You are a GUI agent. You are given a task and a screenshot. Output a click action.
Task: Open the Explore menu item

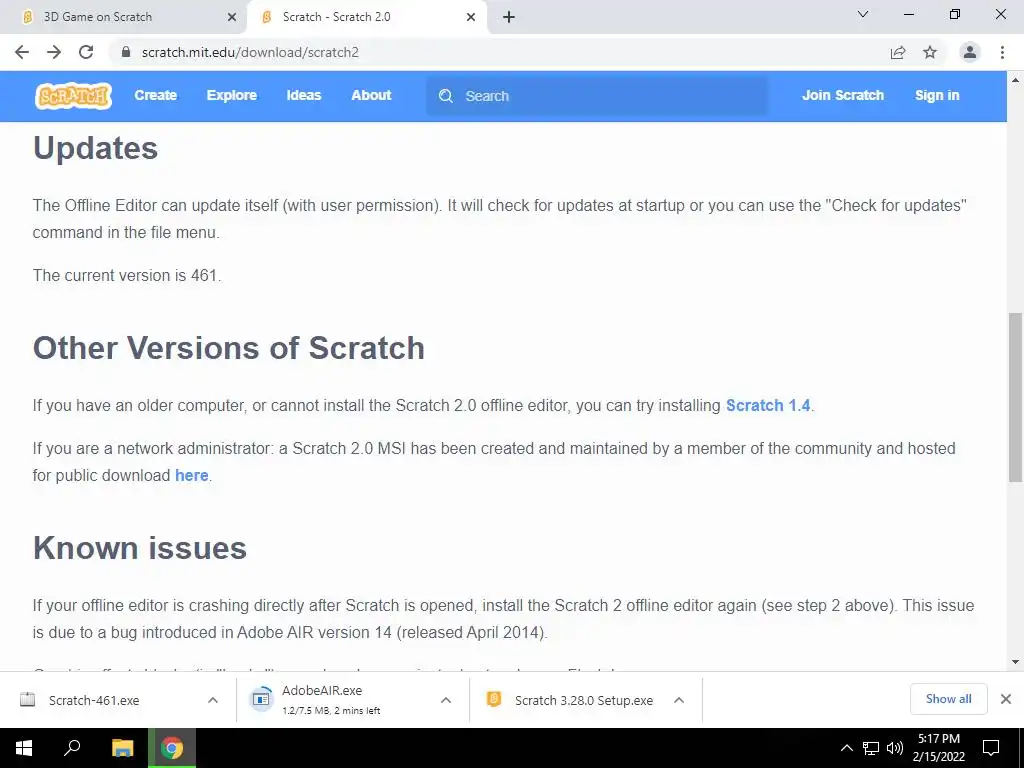pos(232,95)
